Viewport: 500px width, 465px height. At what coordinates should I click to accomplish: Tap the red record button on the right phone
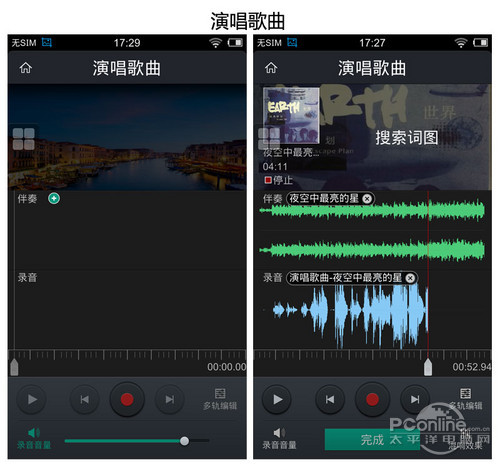click(372, 399)
